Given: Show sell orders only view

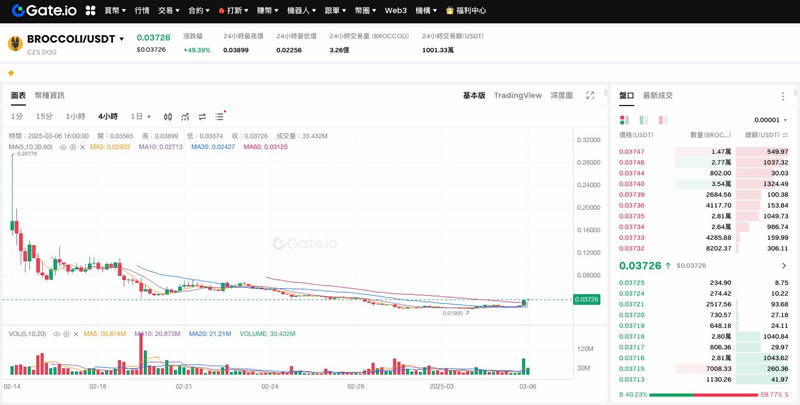Looking at the screenshot, I should [x=663, y=120].
